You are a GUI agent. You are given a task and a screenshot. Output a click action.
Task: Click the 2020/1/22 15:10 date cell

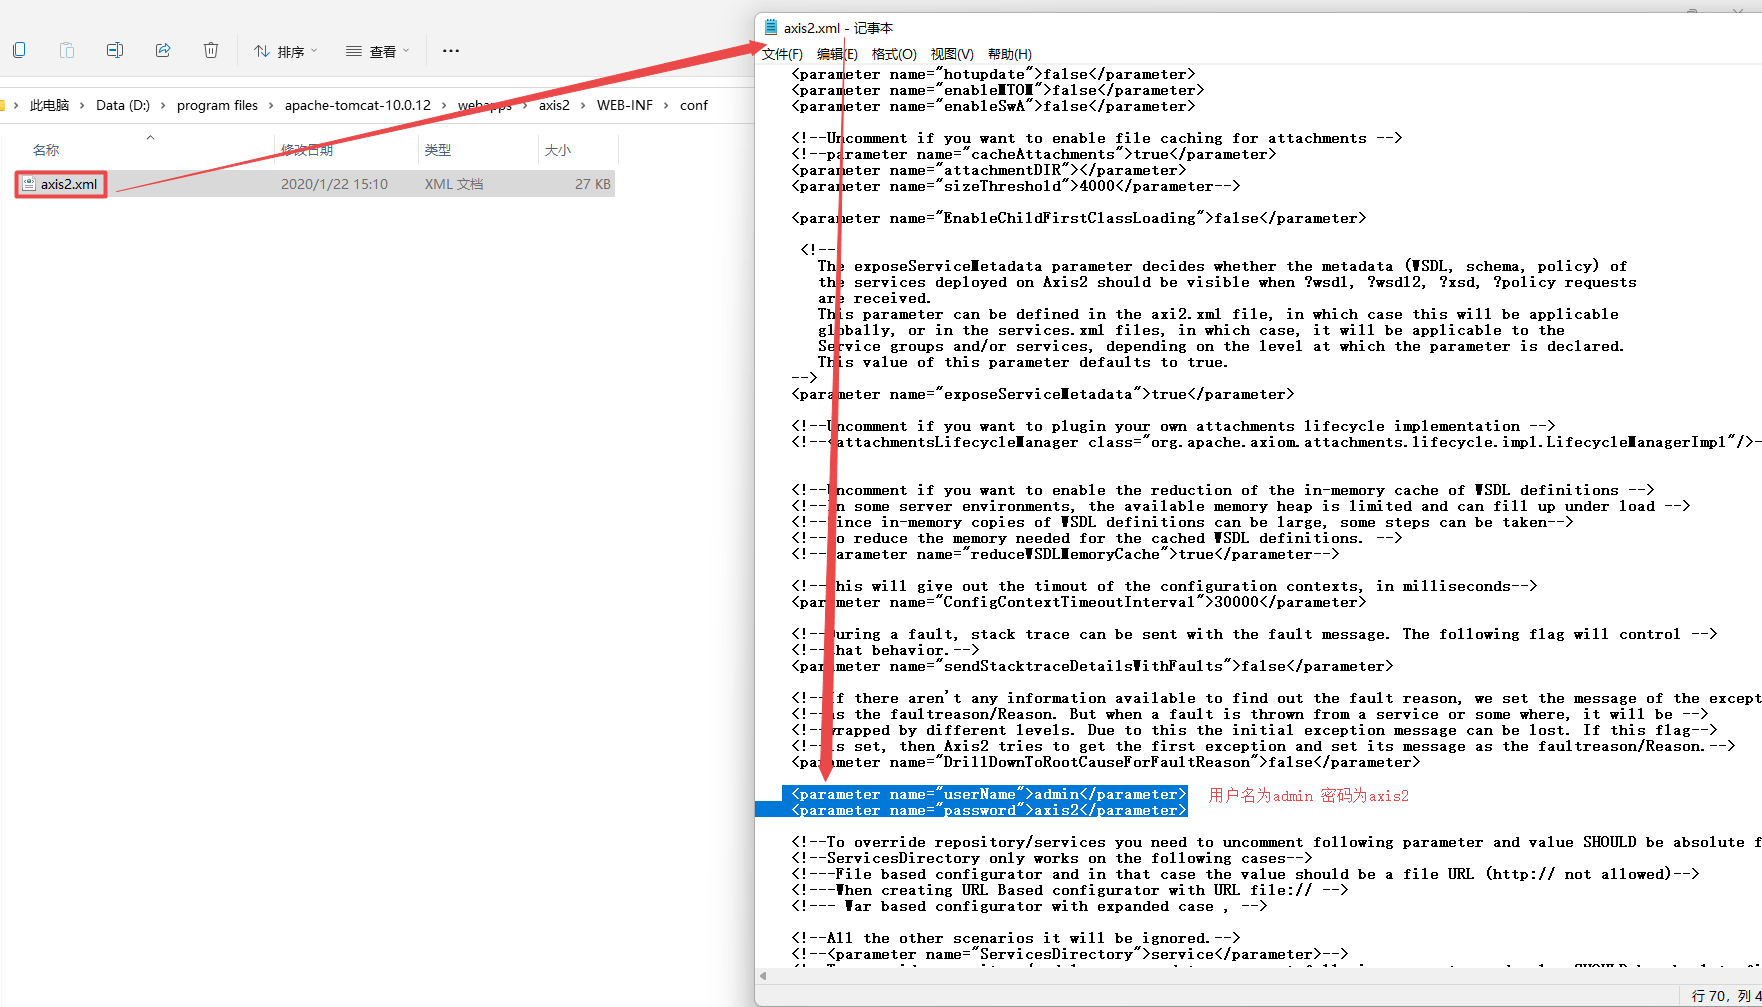pos(334,184)
